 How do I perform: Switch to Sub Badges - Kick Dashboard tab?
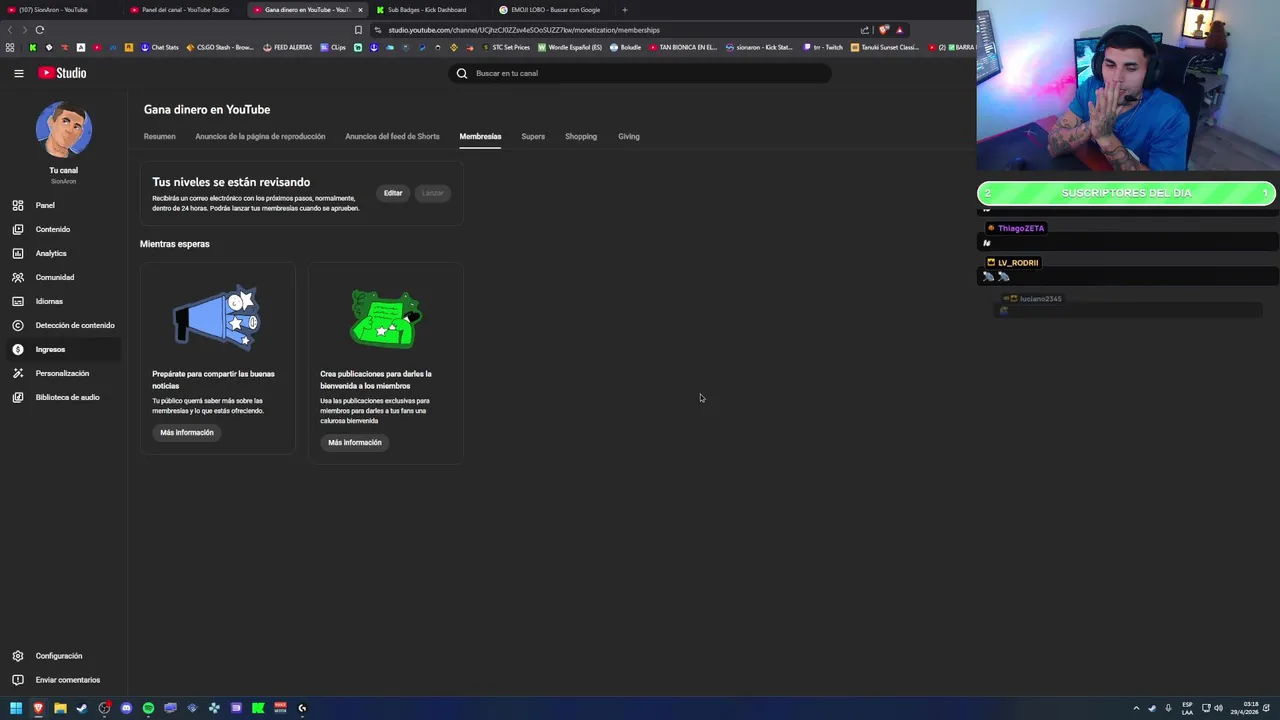(428, 10)
